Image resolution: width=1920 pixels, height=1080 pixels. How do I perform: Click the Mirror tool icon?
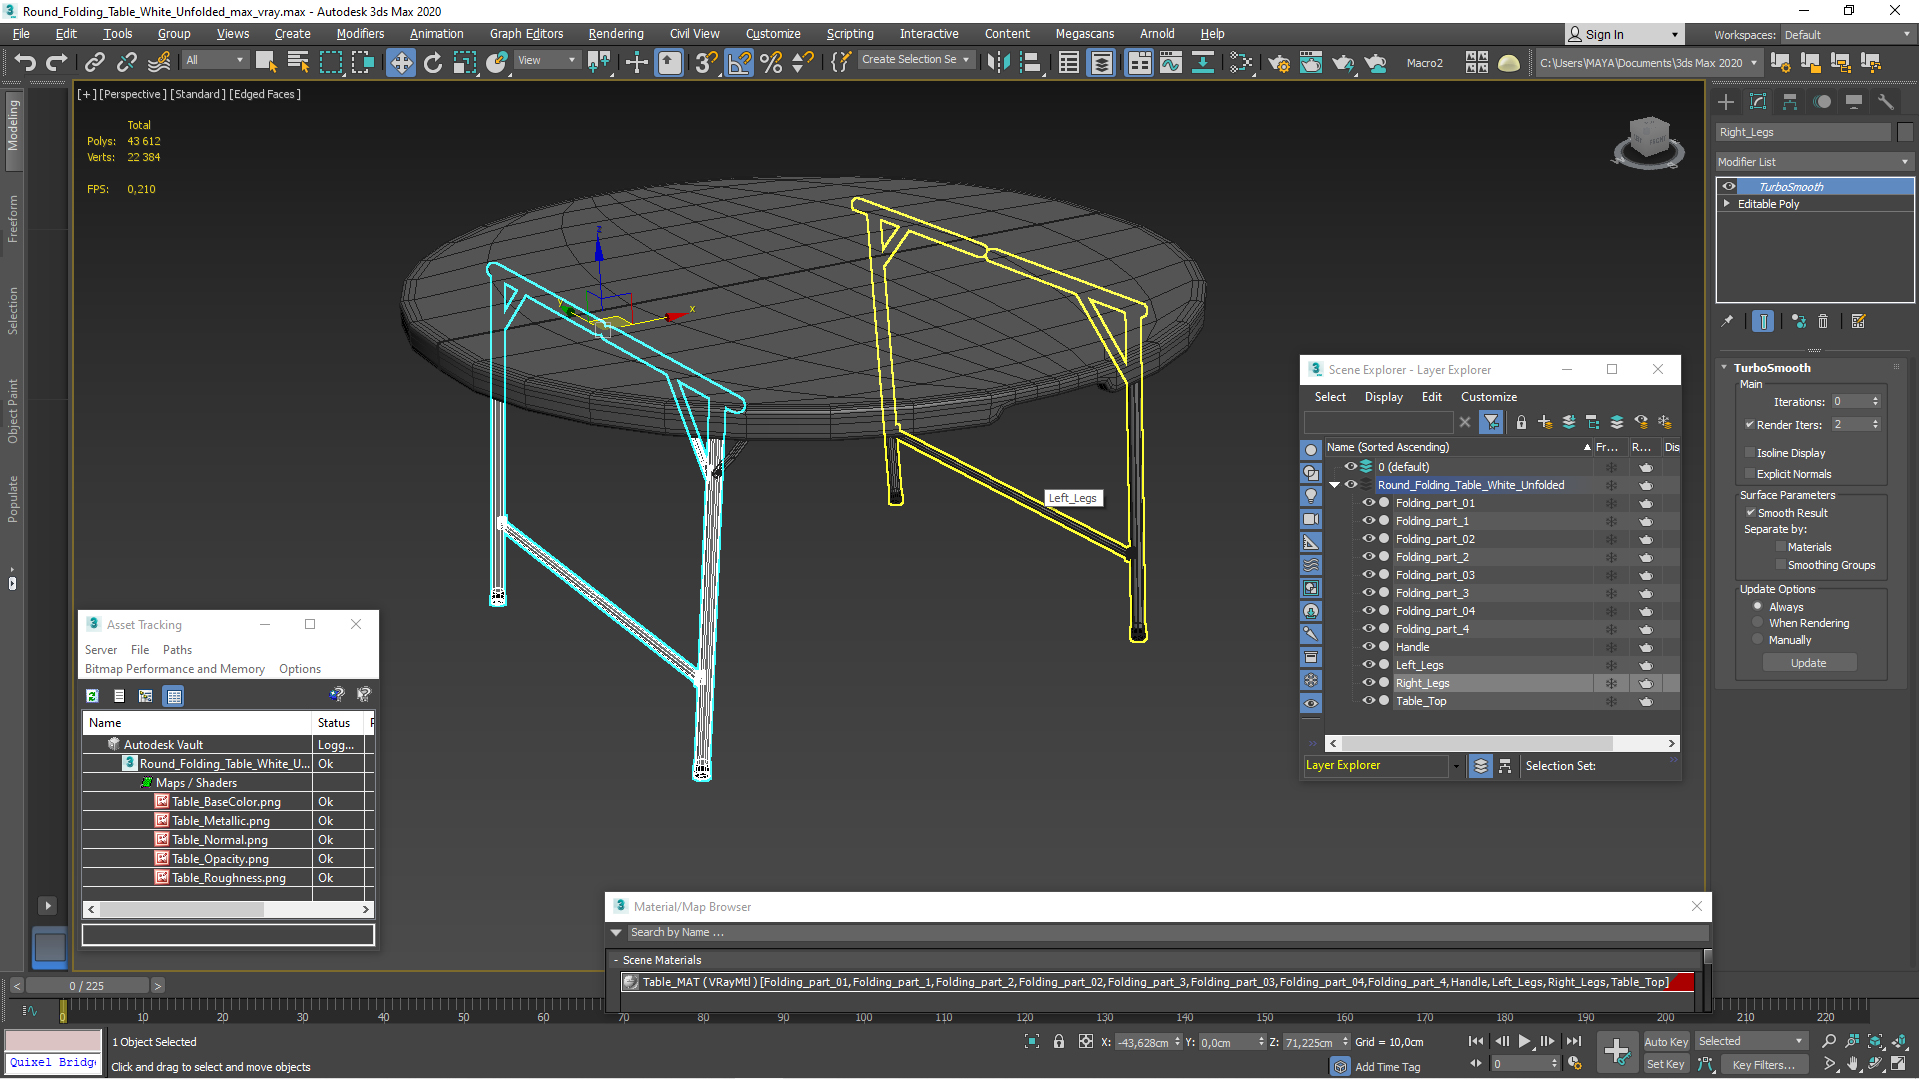pos(998,62)
